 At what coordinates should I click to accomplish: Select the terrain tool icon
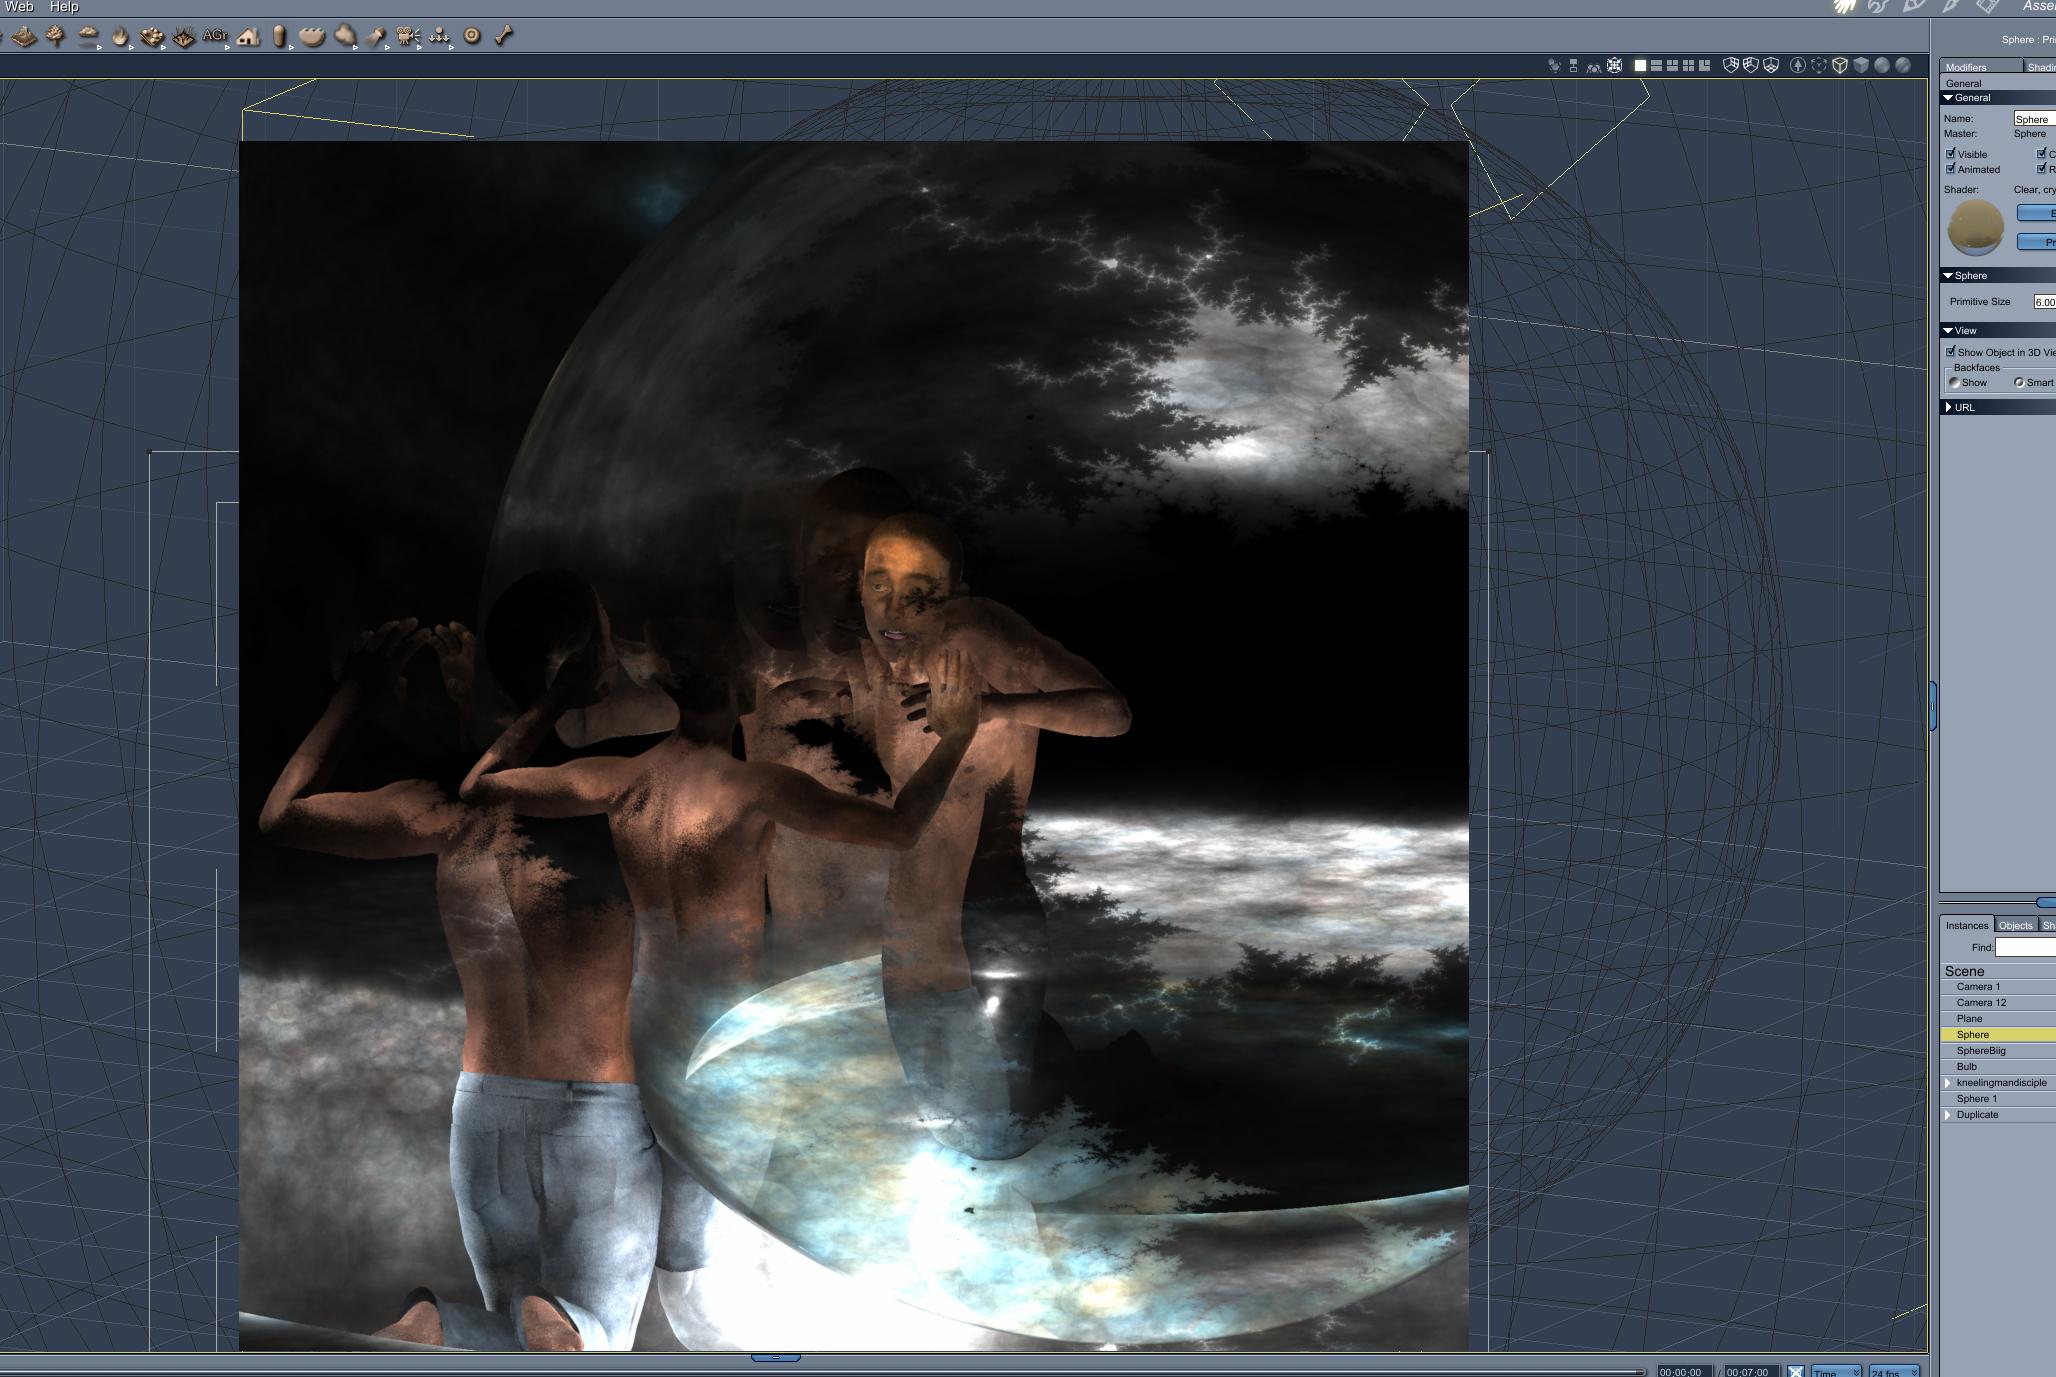(24, 37)
